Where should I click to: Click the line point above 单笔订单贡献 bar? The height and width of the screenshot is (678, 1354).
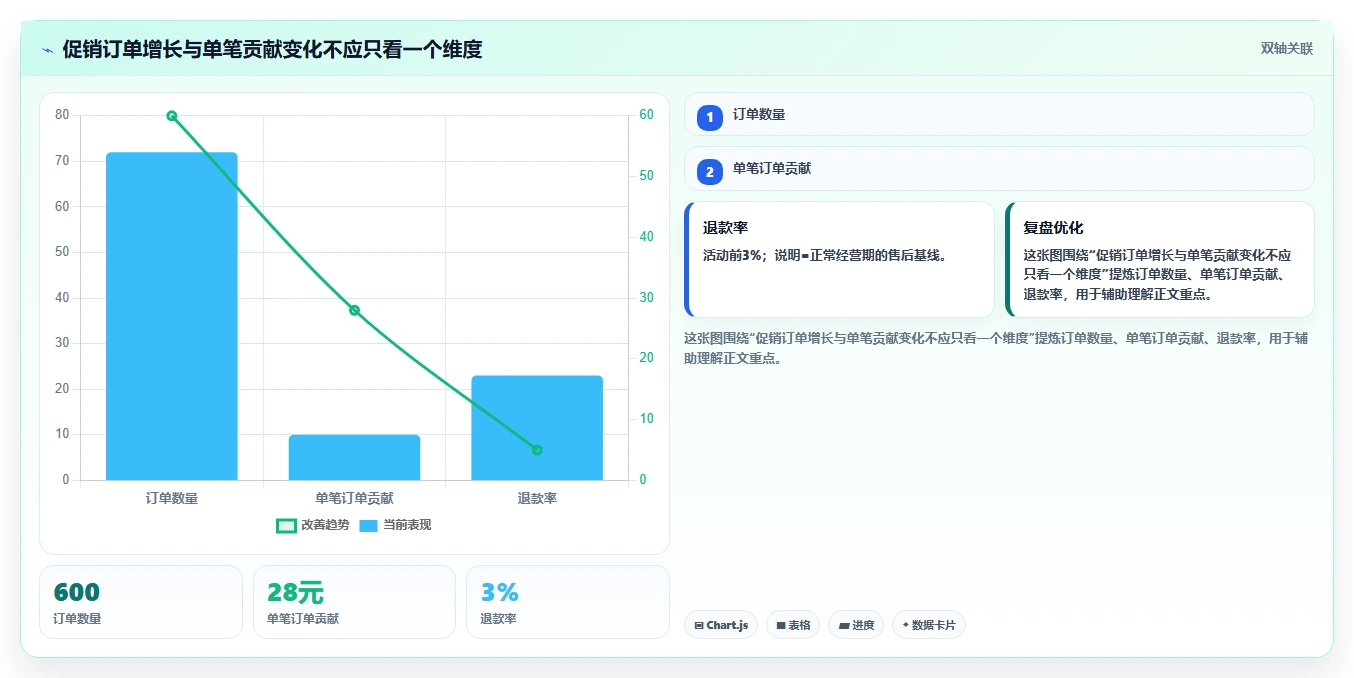(x=354, y=310)
